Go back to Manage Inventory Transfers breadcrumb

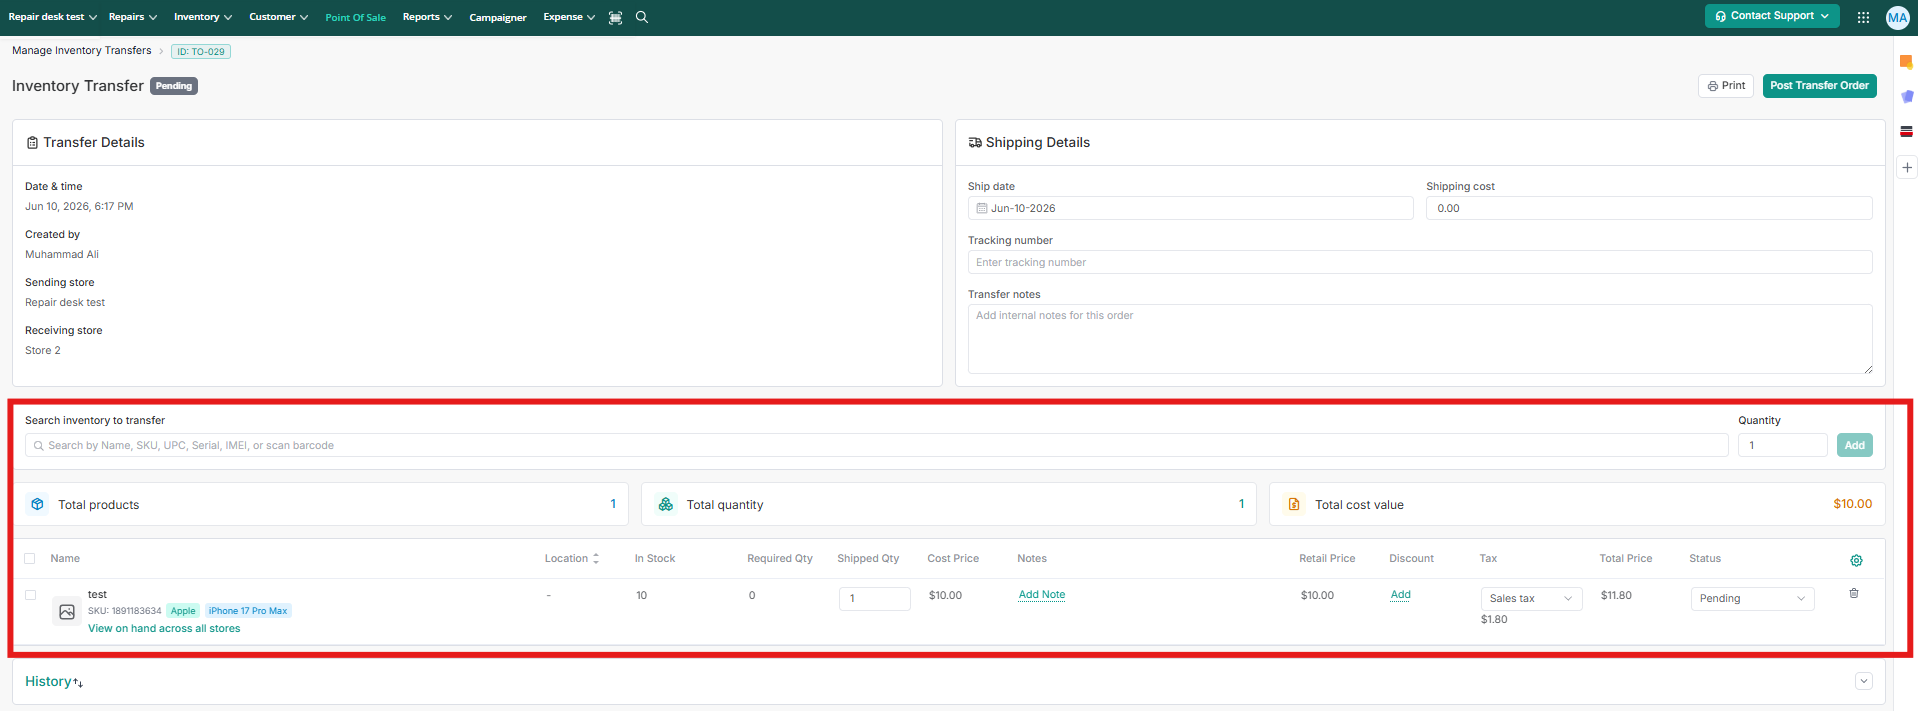[x=82, y=50]
